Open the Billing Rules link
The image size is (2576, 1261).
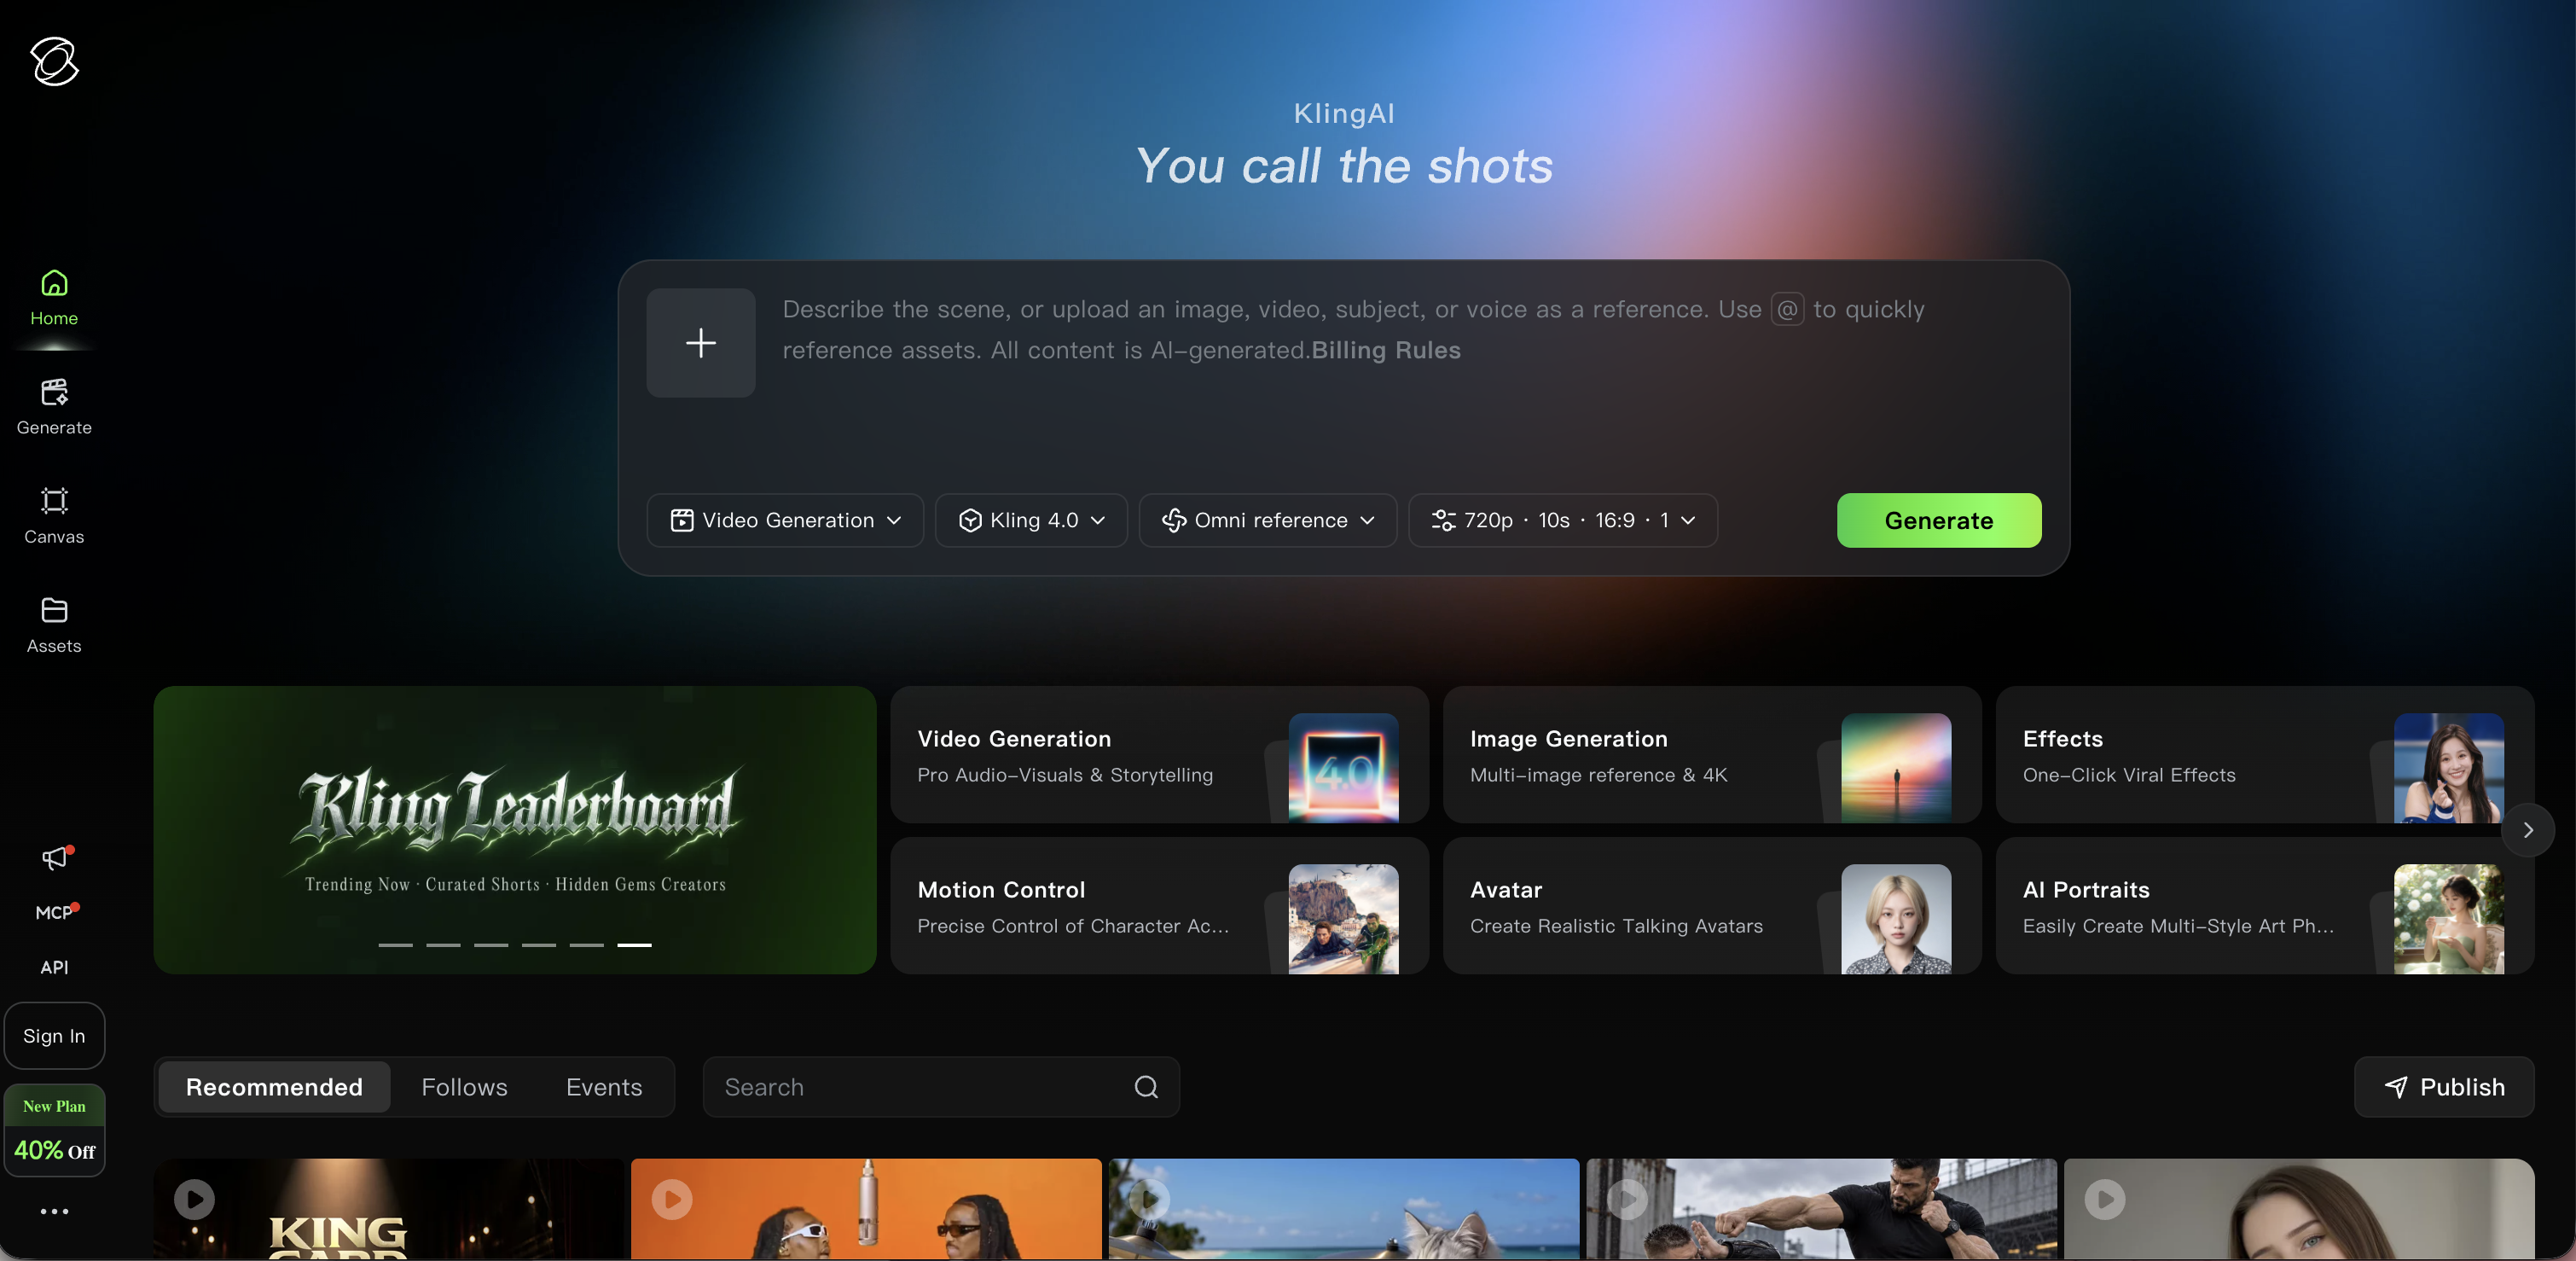pos(1386,350)
